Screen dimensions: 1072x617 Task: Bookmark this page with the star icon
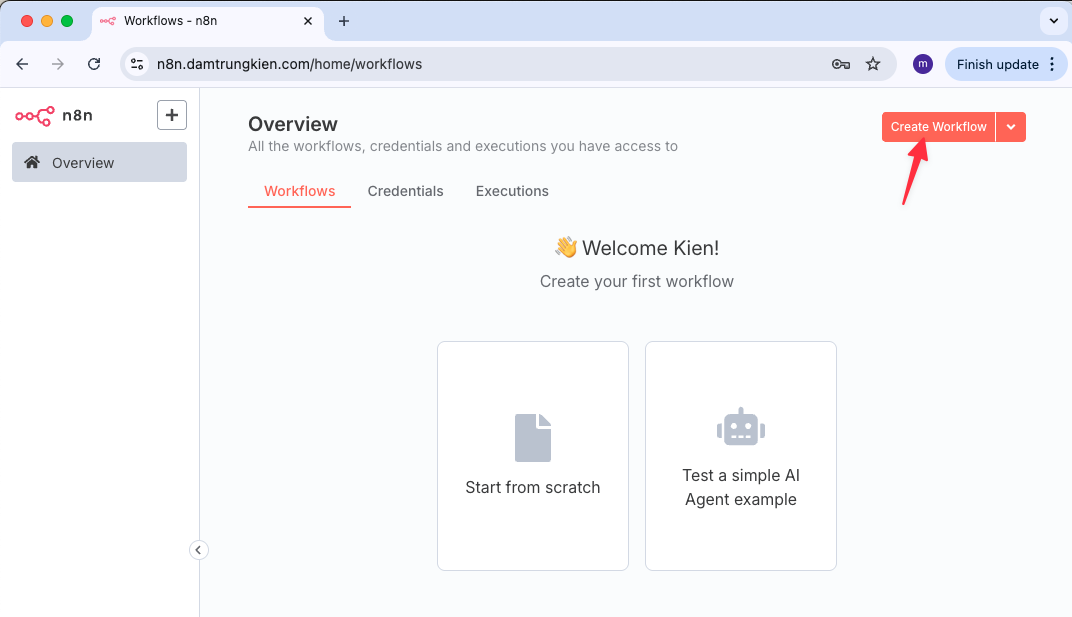[873, 64]
